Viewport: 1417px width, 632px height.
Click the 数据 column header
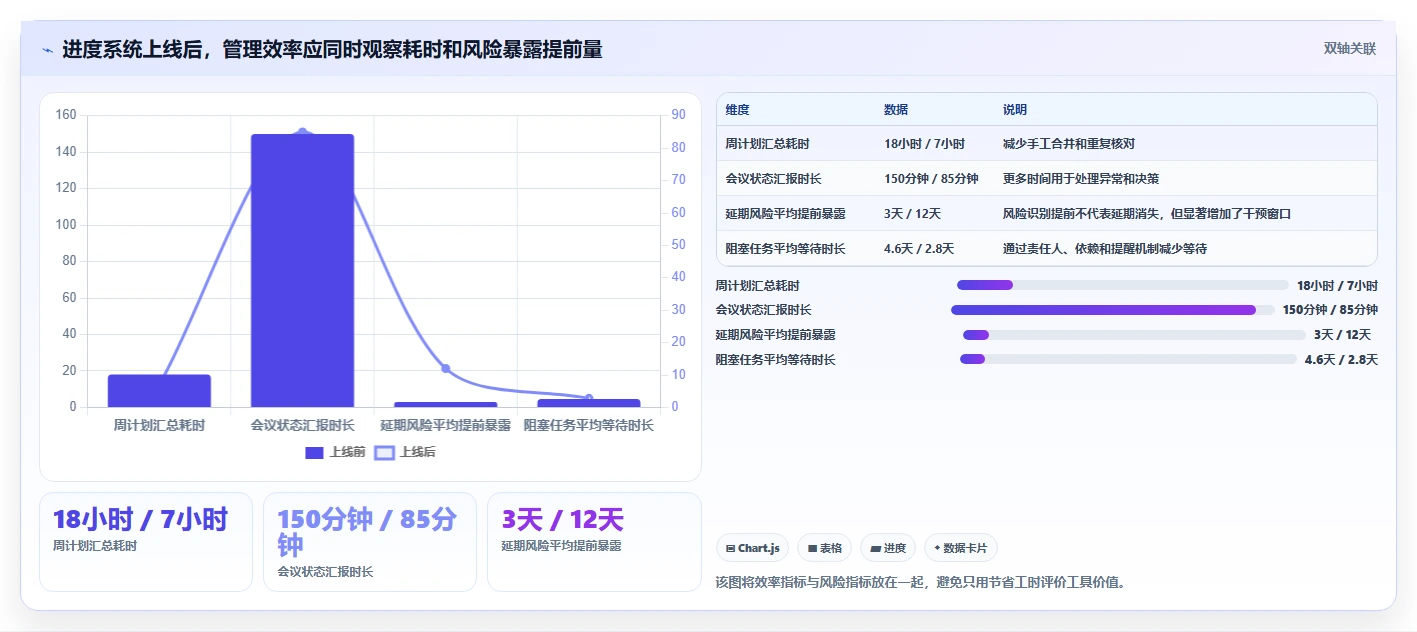click(x=896, y=110)
